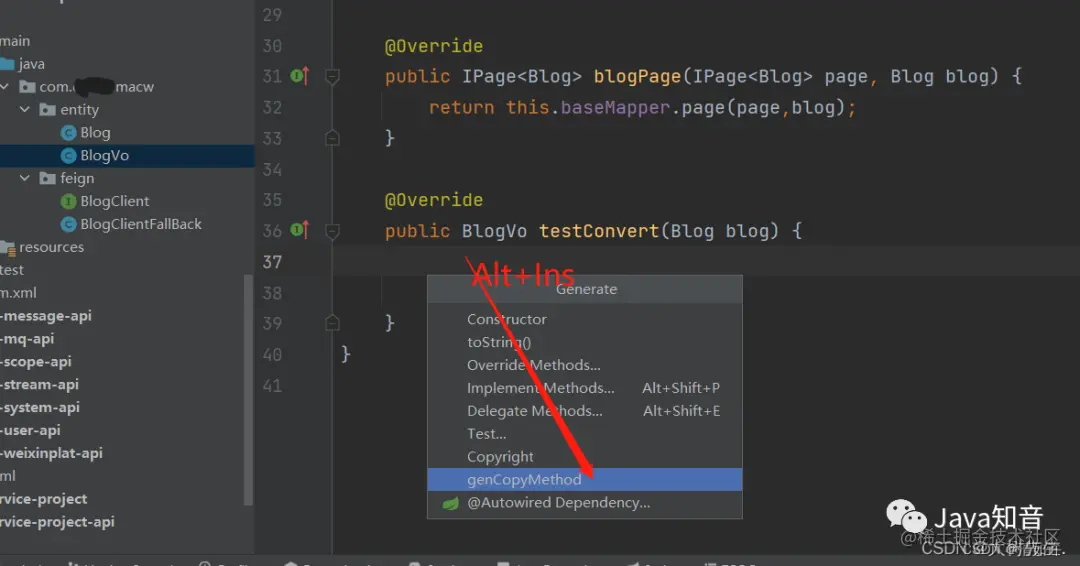The image size is (1080, 566).
Task: Click line number 37 in the gutter
Action: tap(272, 262)
